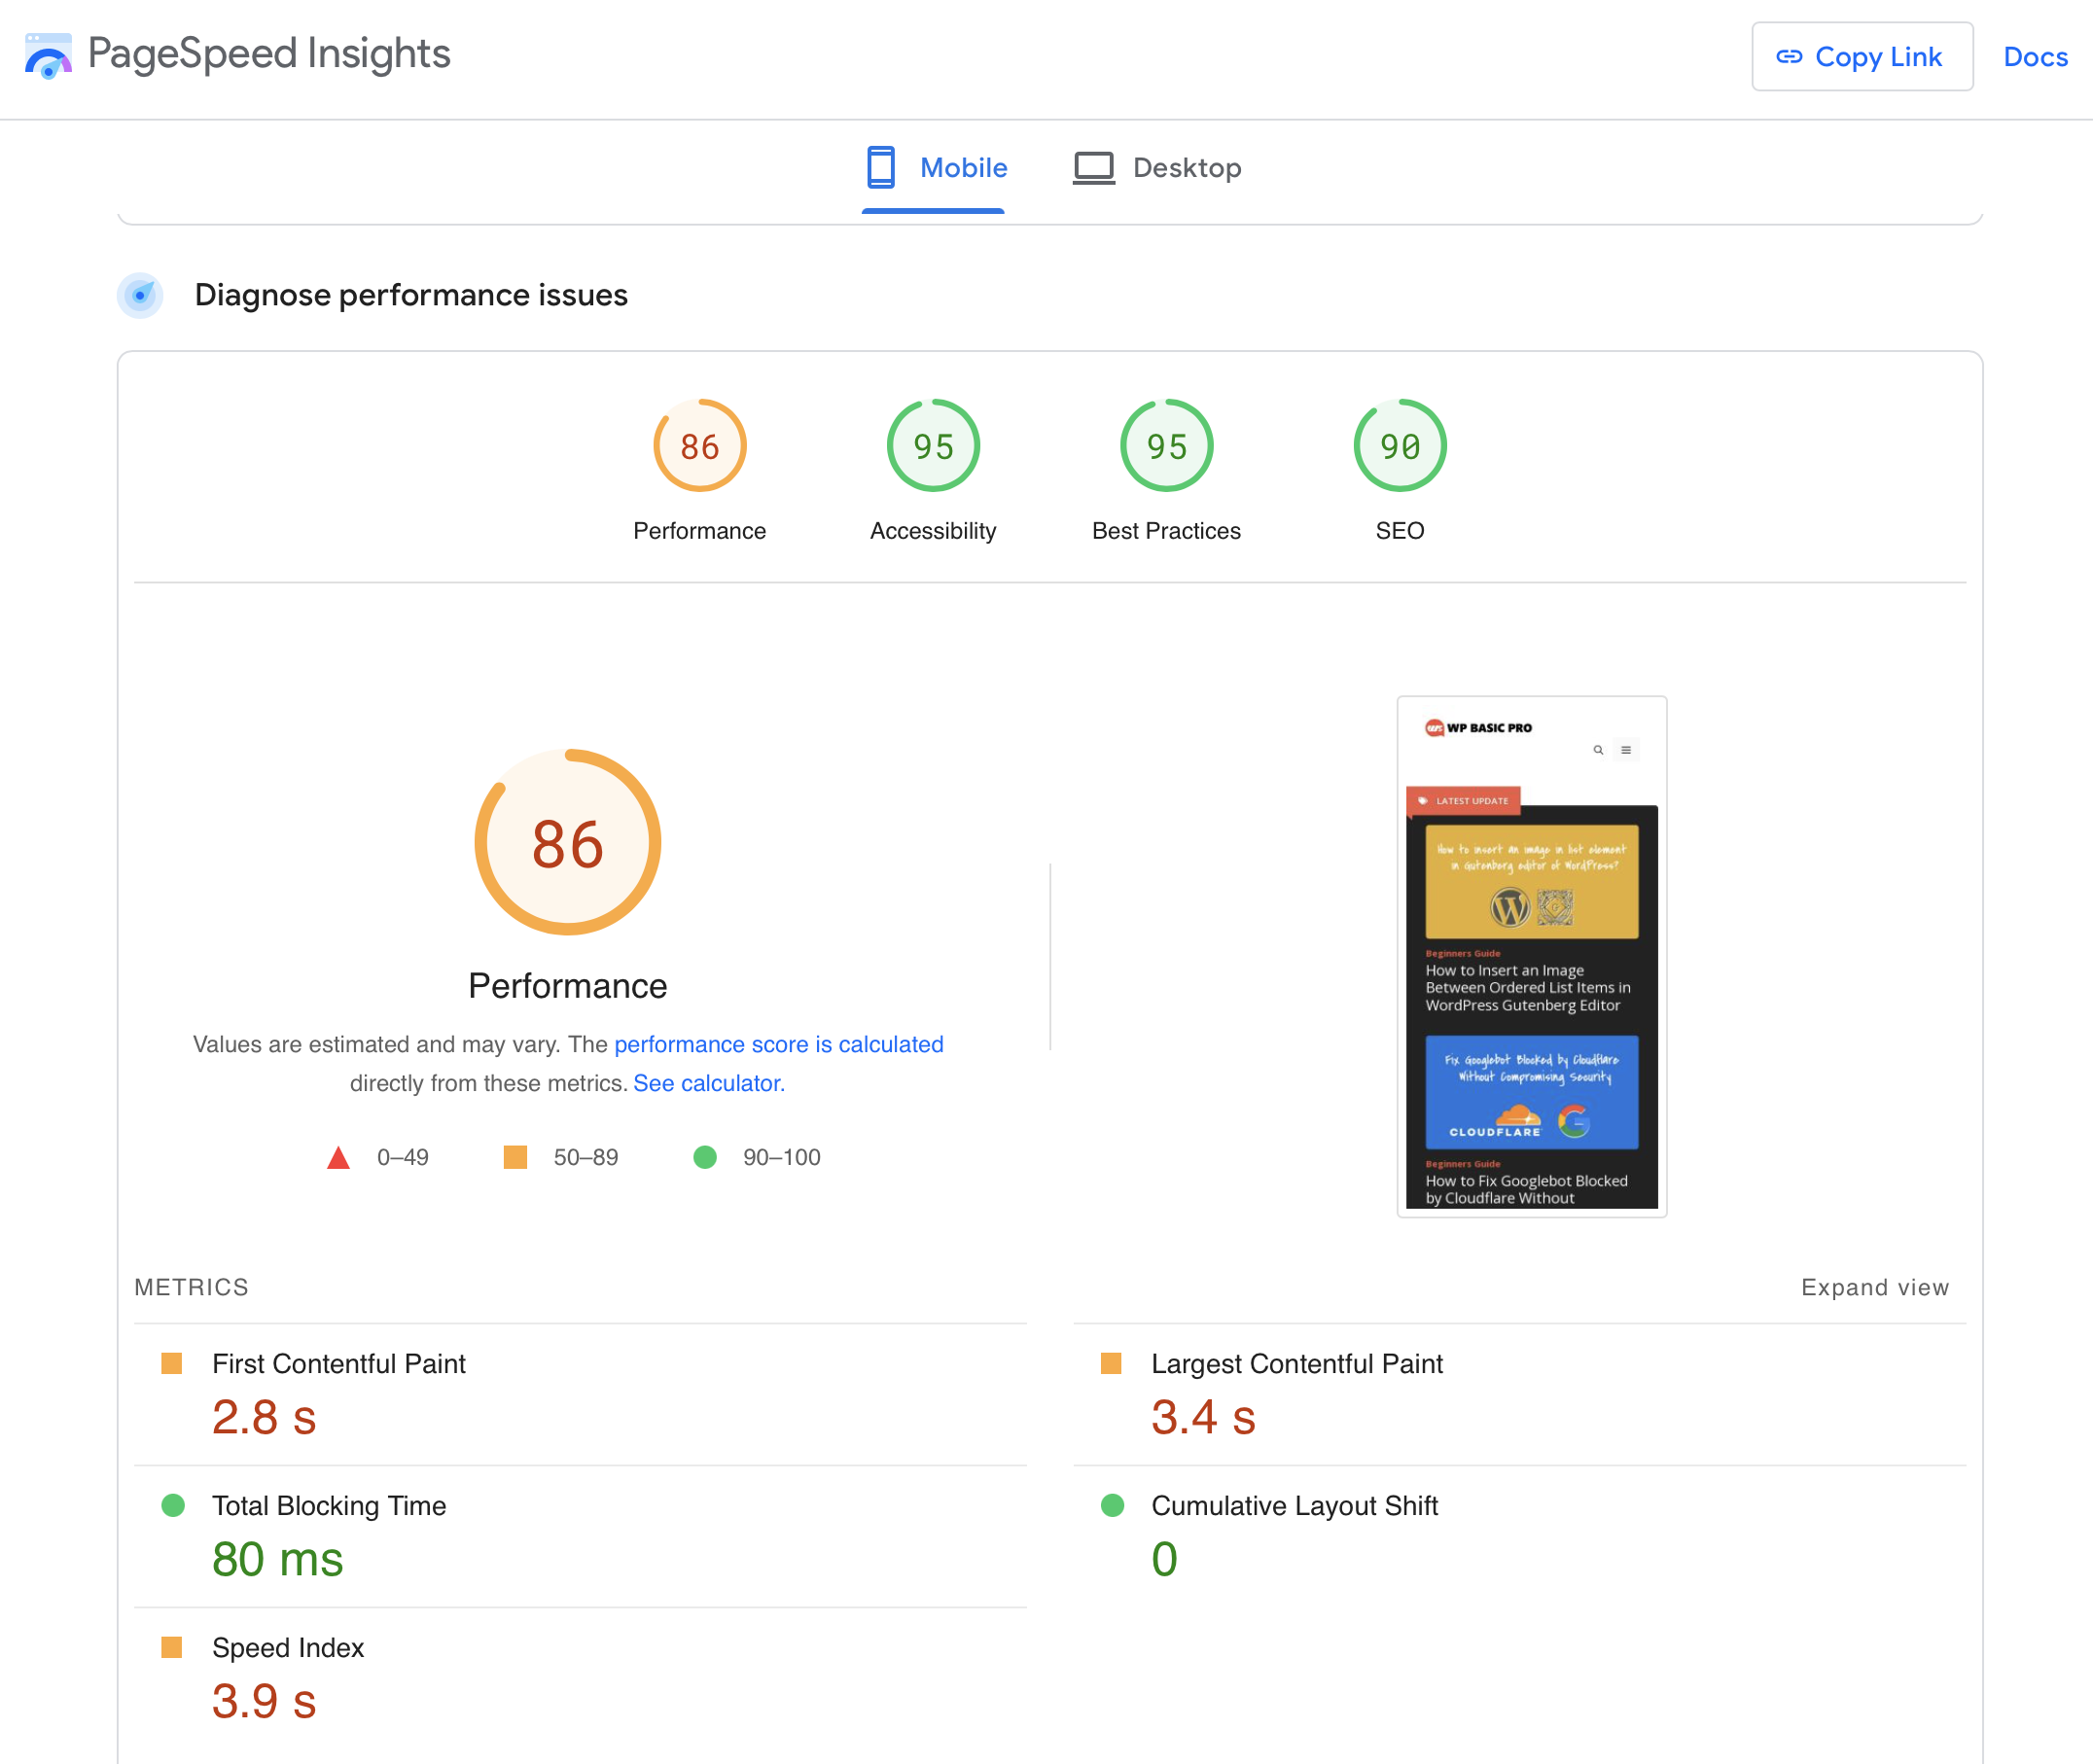2093x1764 pixels.
Task: Click the Diagnose performance issues heading
Action: click(x=411, y=295)
